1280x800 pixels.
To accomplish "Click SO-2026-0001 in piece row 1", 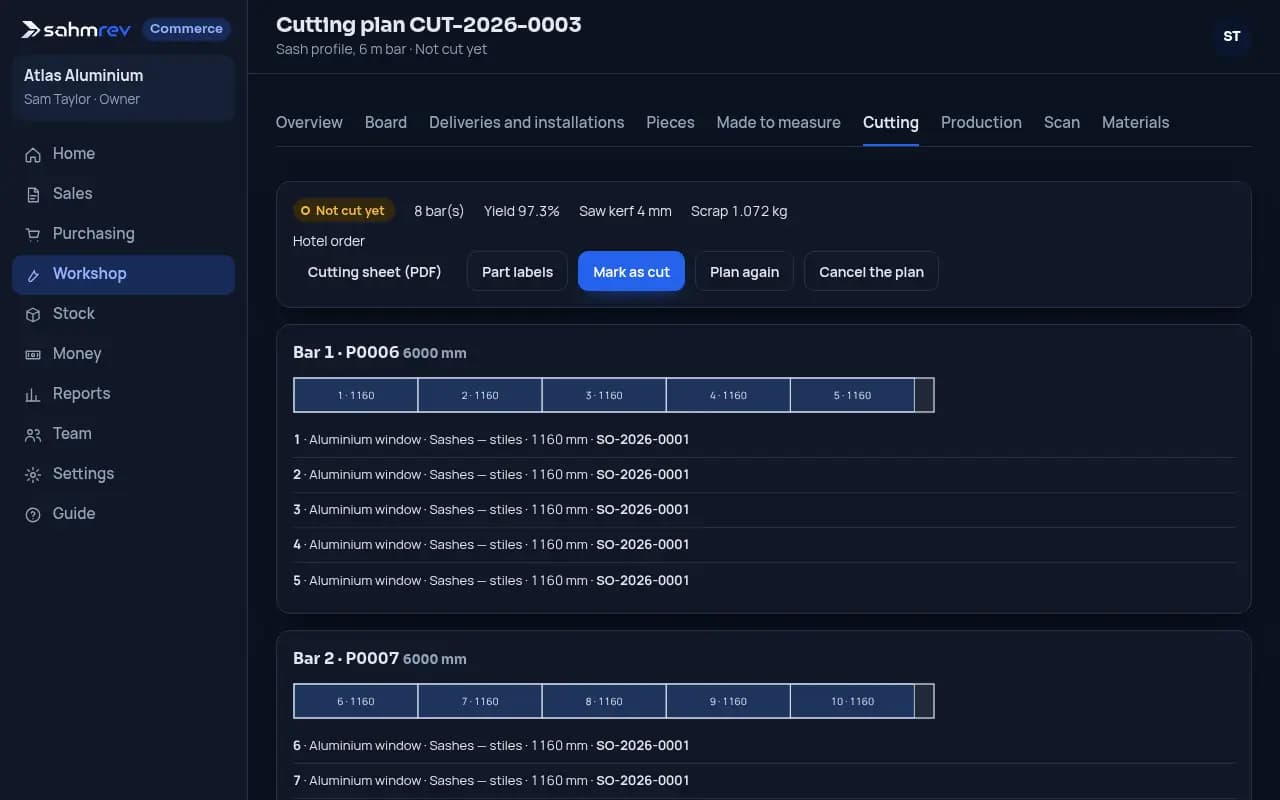I will (x=643, y=439).
